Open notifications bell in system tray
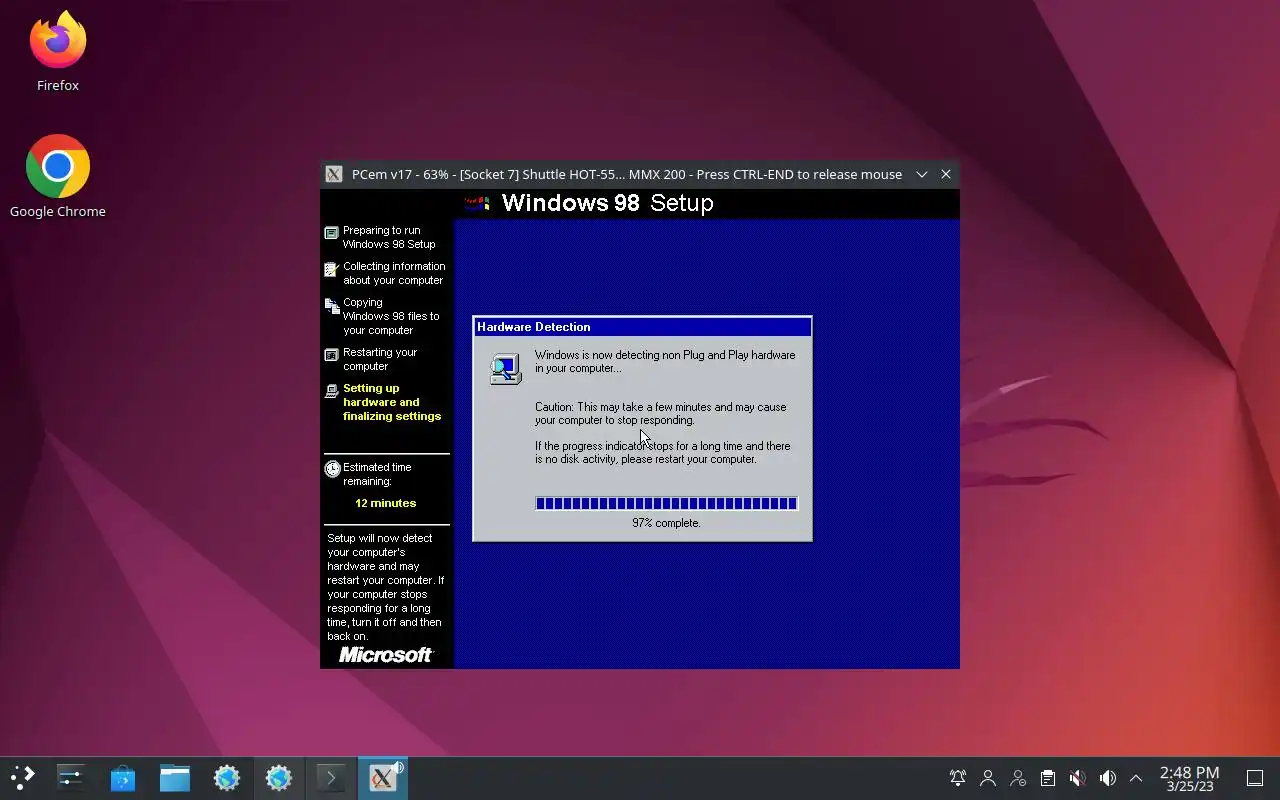 tap(958, 778)
